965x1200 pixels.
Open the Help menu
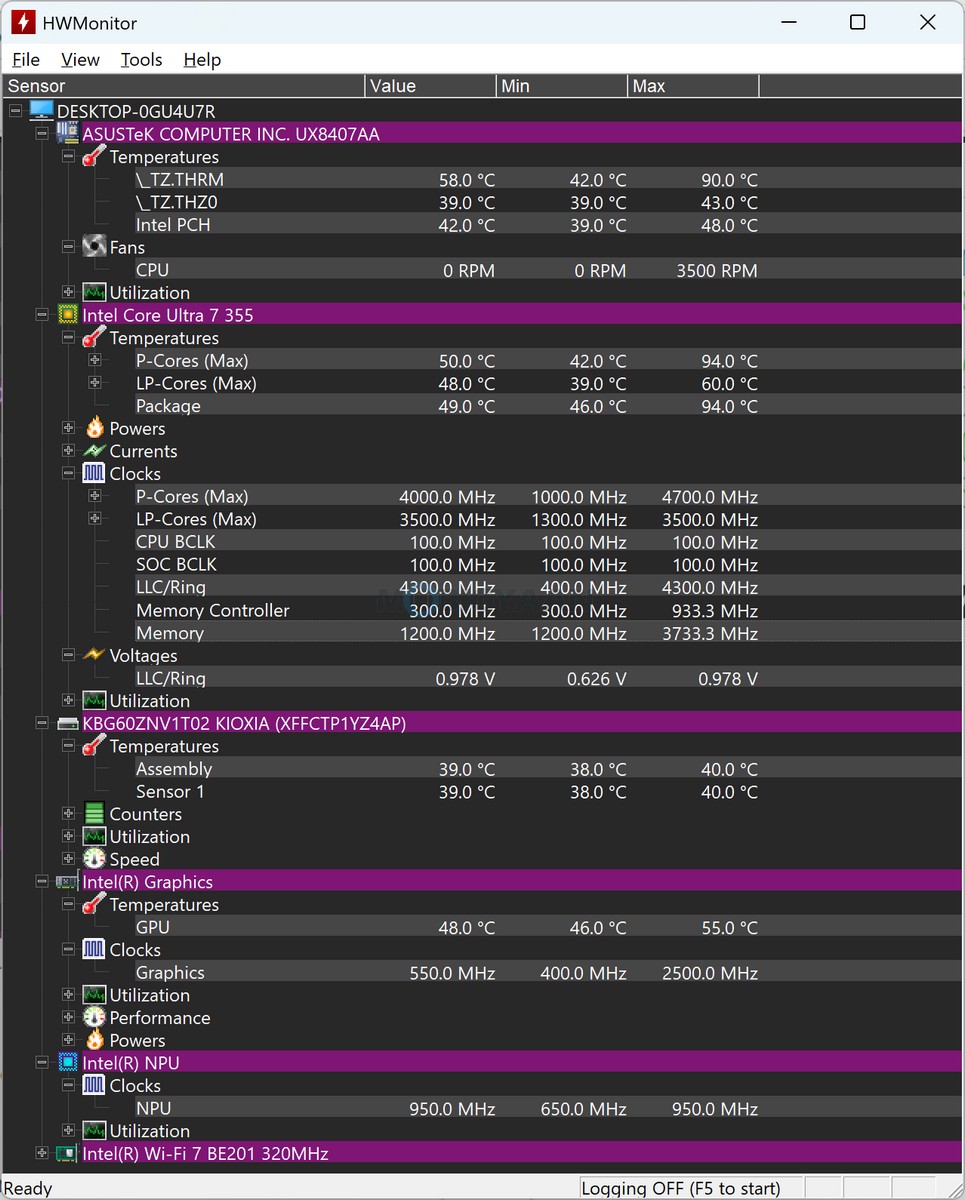(x=202, y=60)
